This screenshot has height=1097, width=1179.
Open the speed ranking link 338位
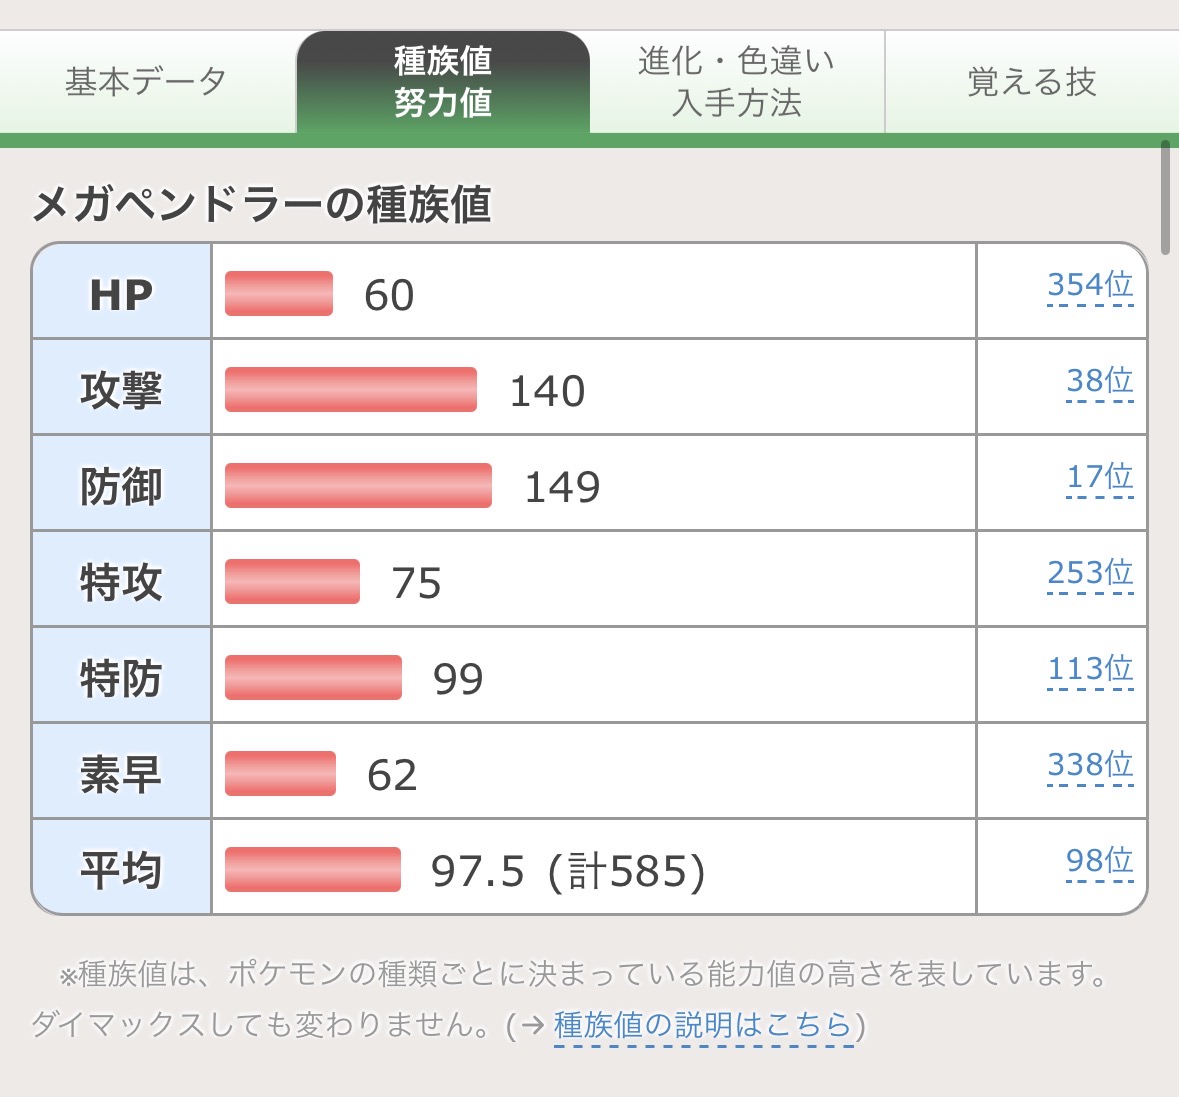point(1090,765)
